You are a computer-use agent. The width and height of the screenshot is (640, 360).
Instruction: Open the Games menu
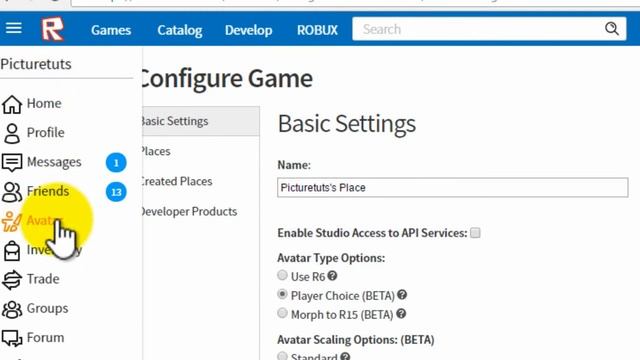pos(111,30)
